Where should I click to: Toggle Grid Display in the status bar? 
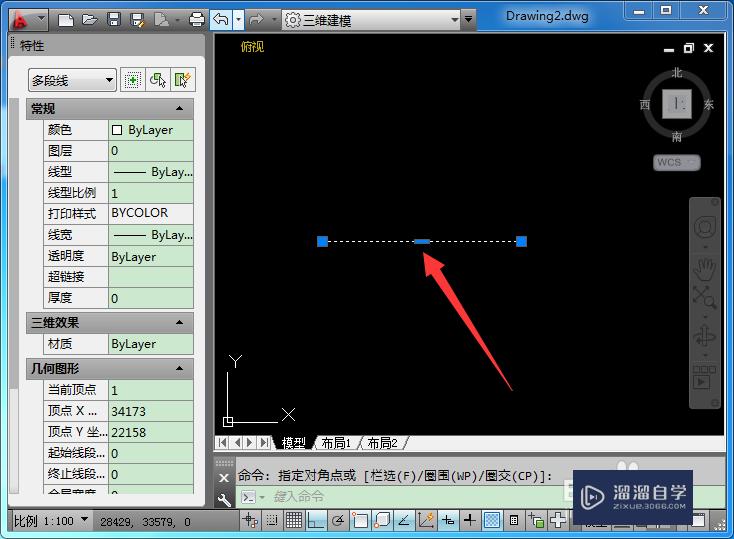coord(294,520)
